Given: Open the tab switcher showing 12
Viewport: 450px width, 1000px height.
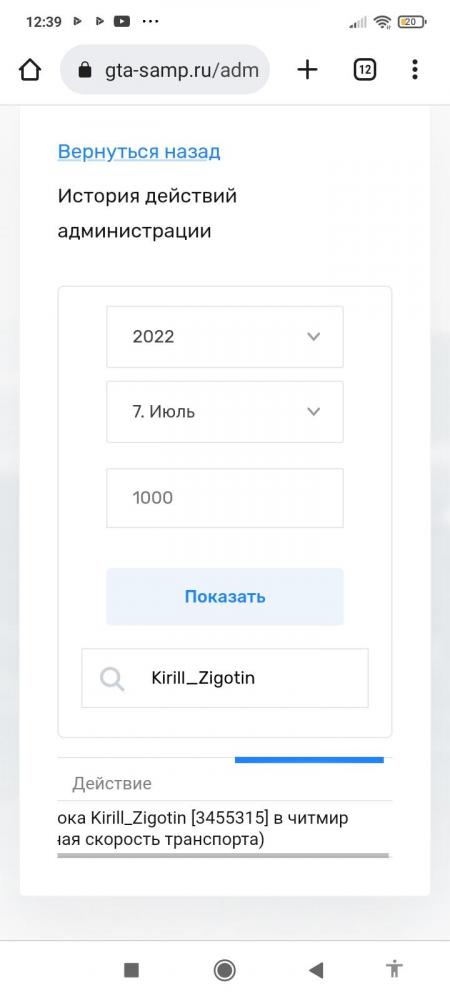Looking at the screenshot, I should coord(364,70).
